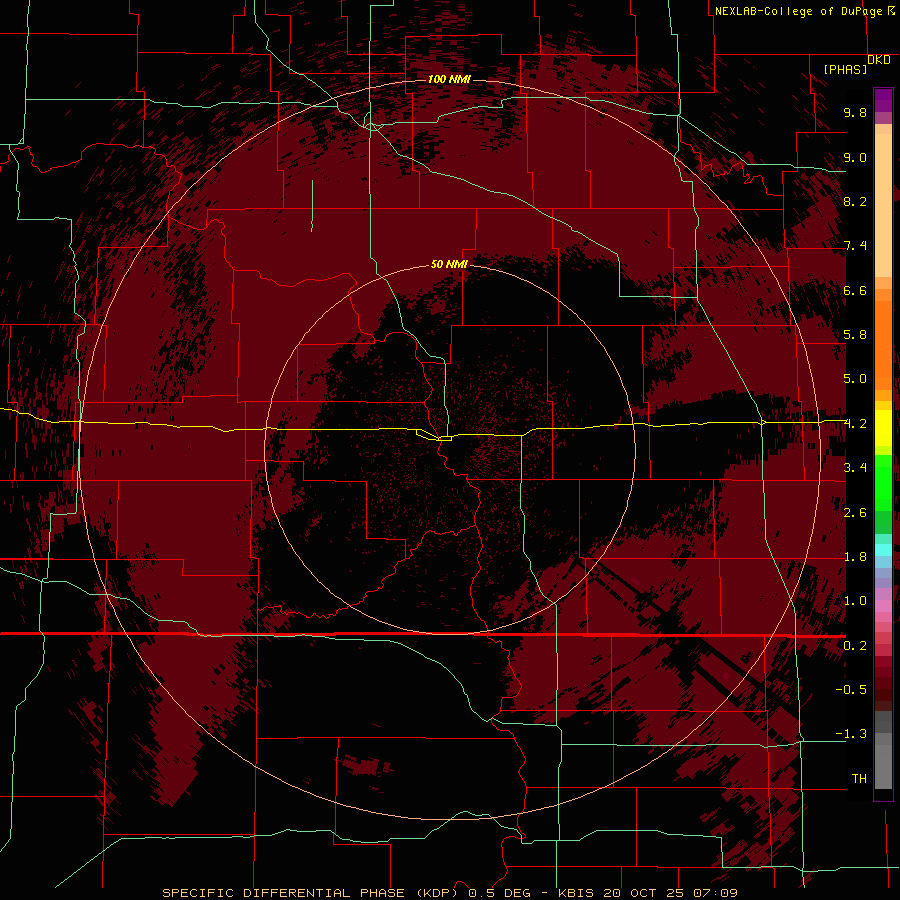
Task: Click the 3.4 scale value
Action: point(855,468)
